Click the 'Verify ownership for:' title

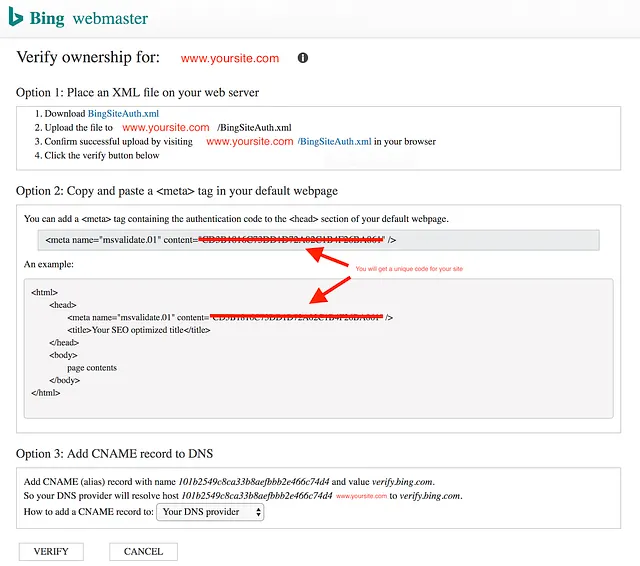tap(88, 57)
